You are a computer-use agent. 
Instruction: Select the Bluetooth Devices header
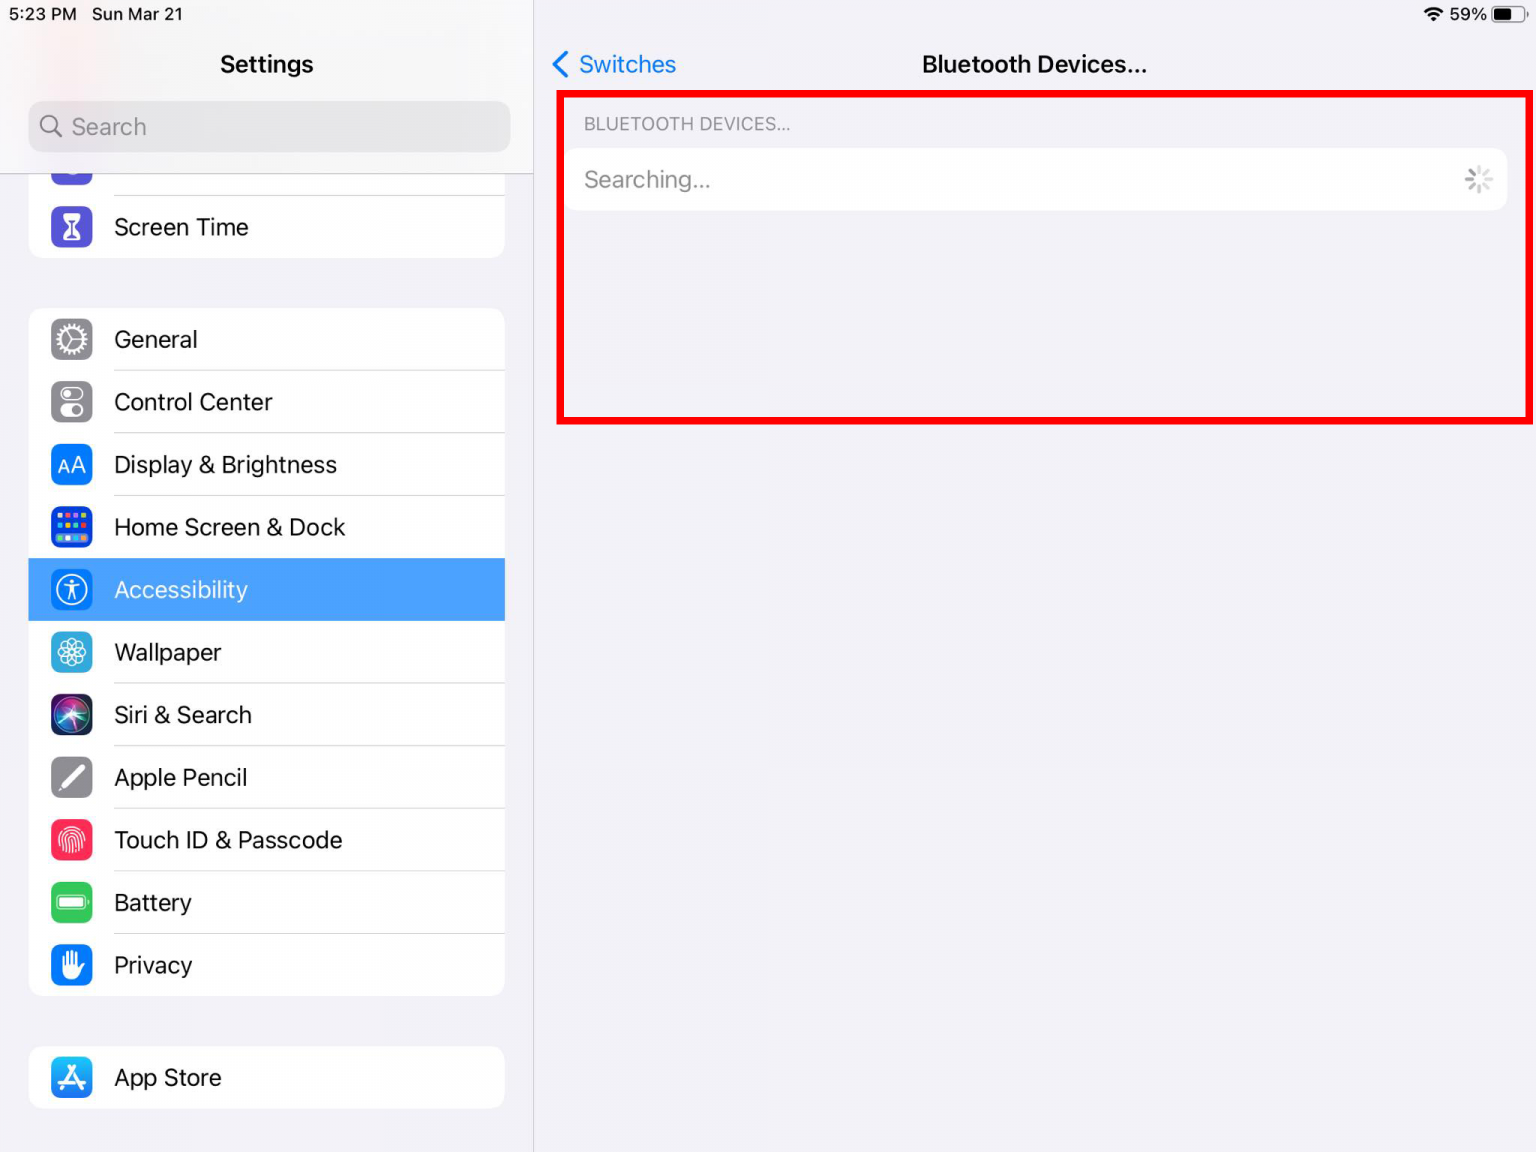[x=687, y=124]
